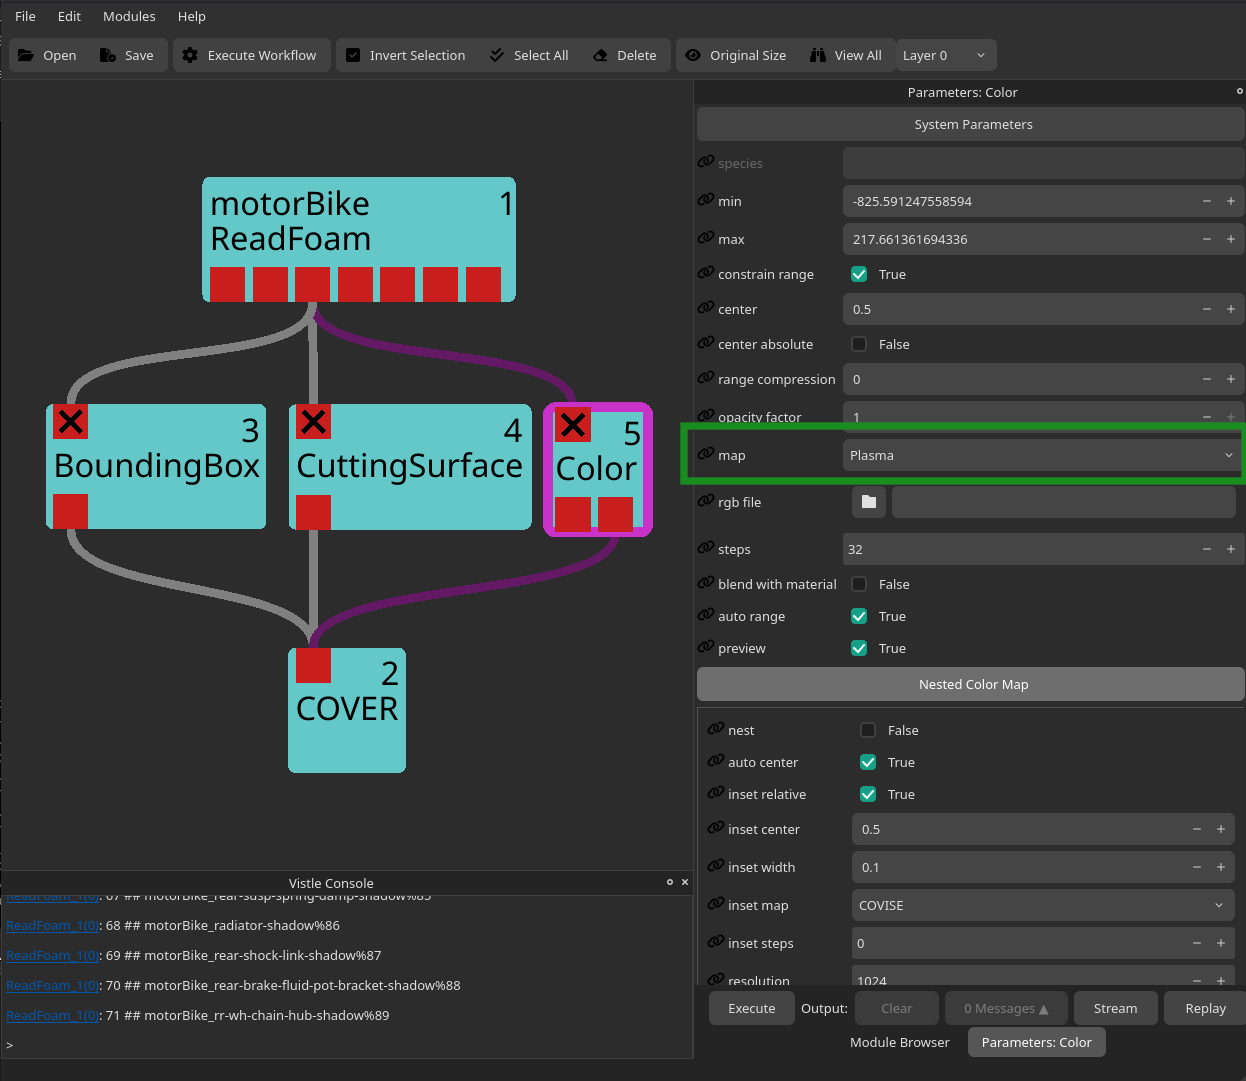The width and height of the screenshot is (1246, 1081).
Task: Open the File menu
Action: coord(25,16)
